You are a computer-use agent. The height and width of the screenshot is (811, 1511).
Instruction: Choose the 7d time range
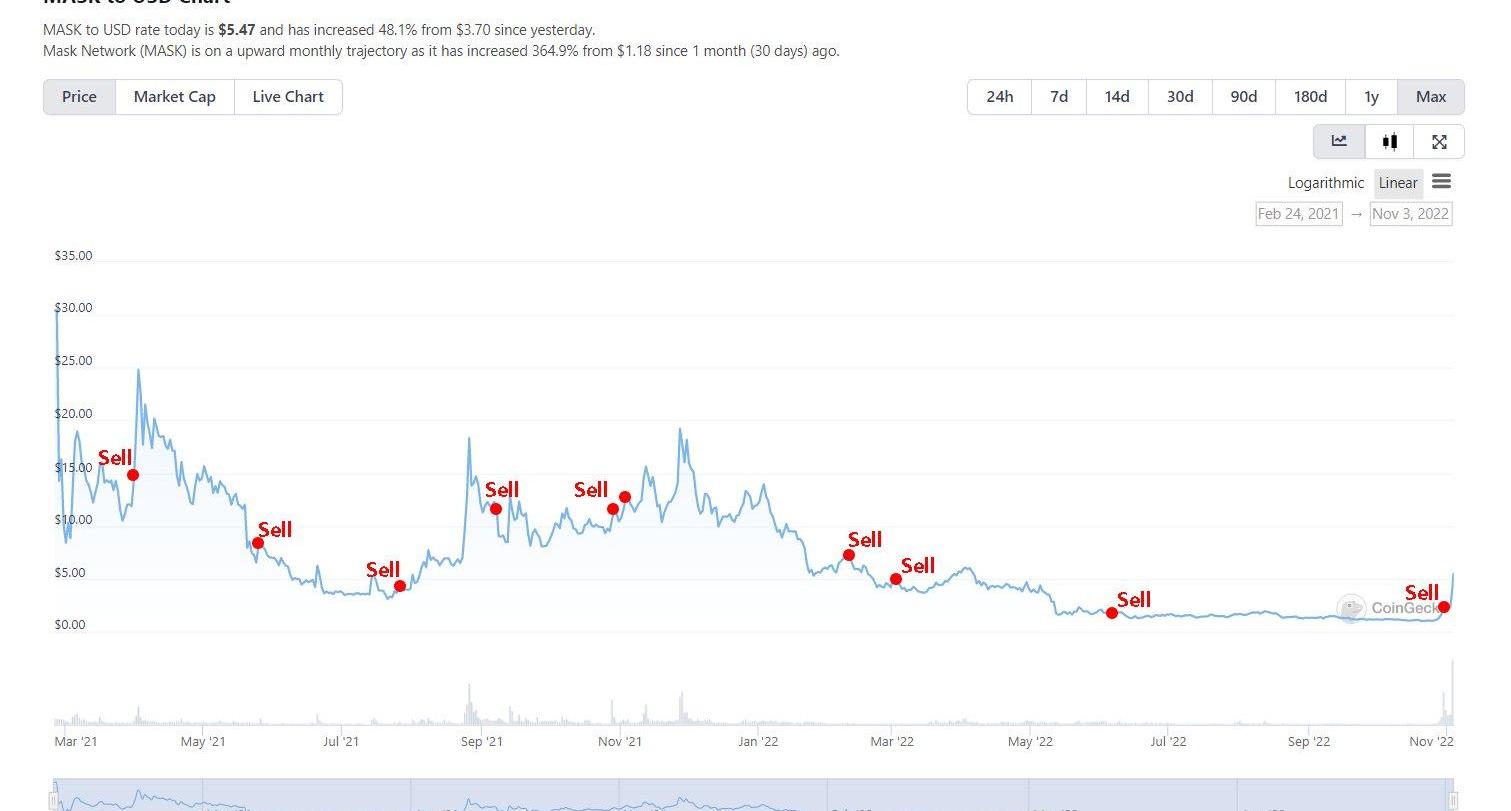[x=1059, y=97]
